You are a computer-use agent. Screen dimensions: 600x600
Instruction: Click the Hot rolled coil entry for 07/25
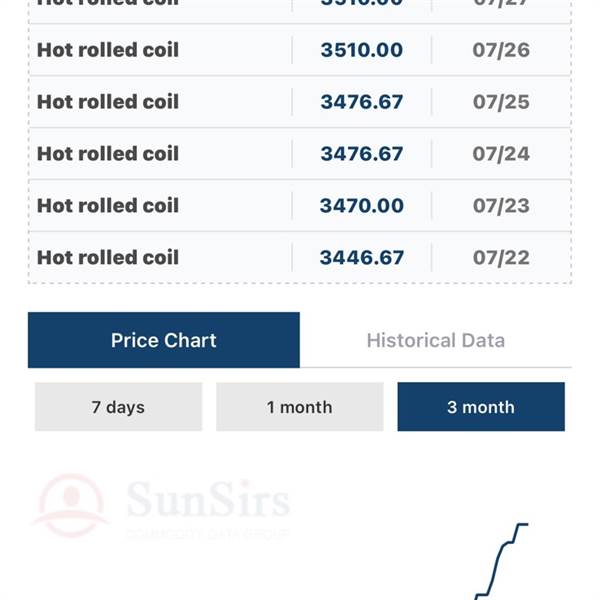(300, 102)
